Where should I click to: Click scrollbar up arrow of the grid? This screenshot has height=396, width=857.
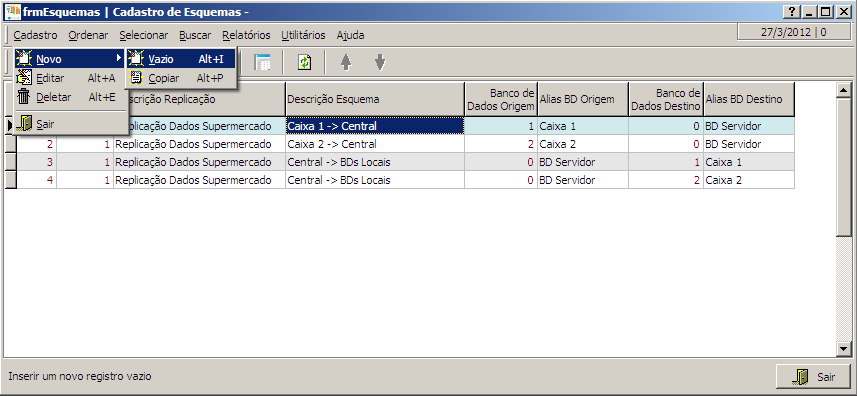(844, 90)
